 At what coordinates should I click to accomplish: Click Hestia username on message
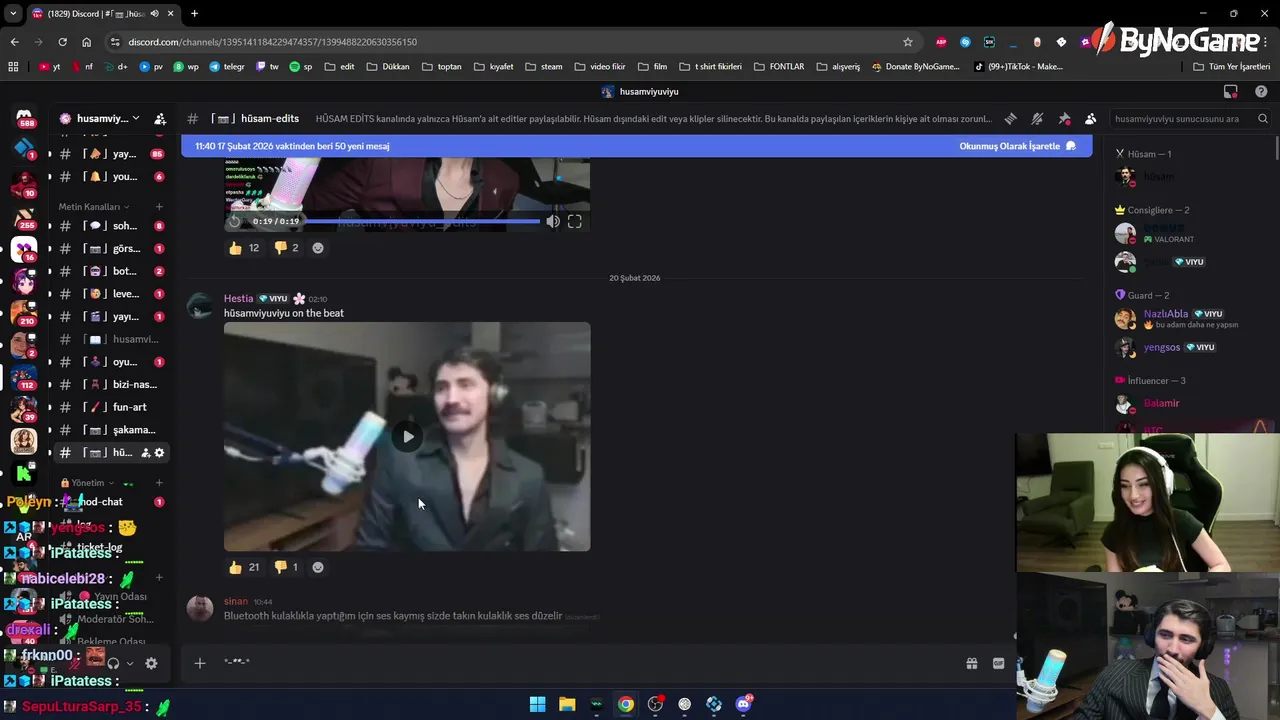click(238, 298)
